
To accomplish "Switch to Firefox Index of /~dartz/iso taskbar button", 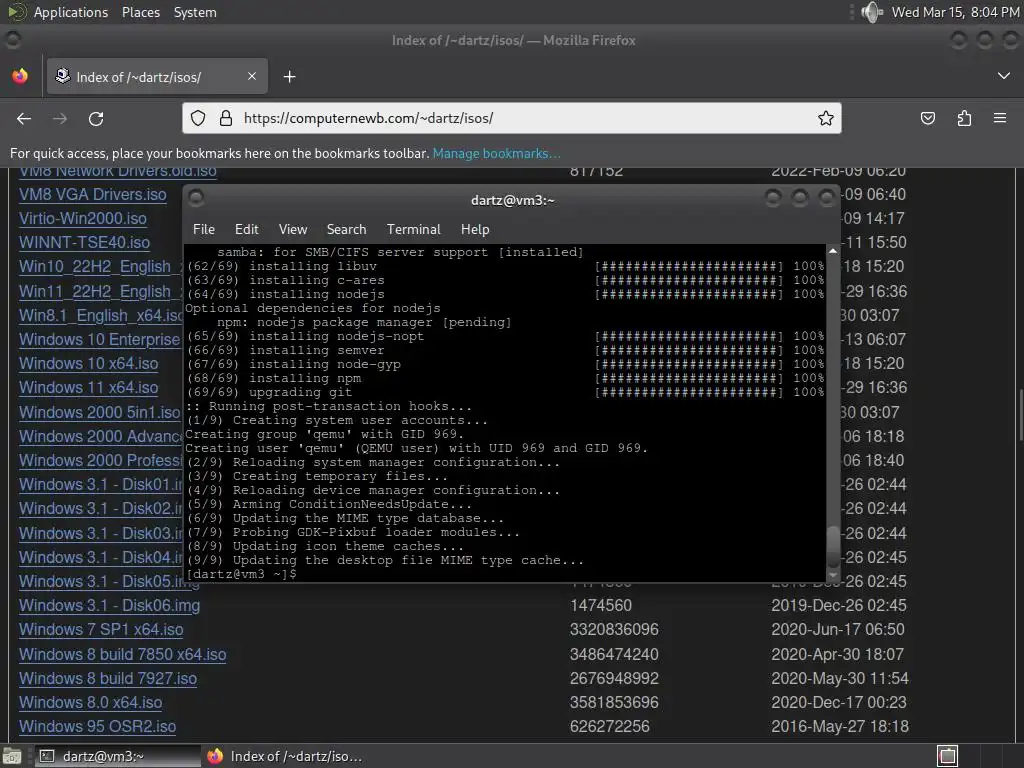I will coord(285,756).
